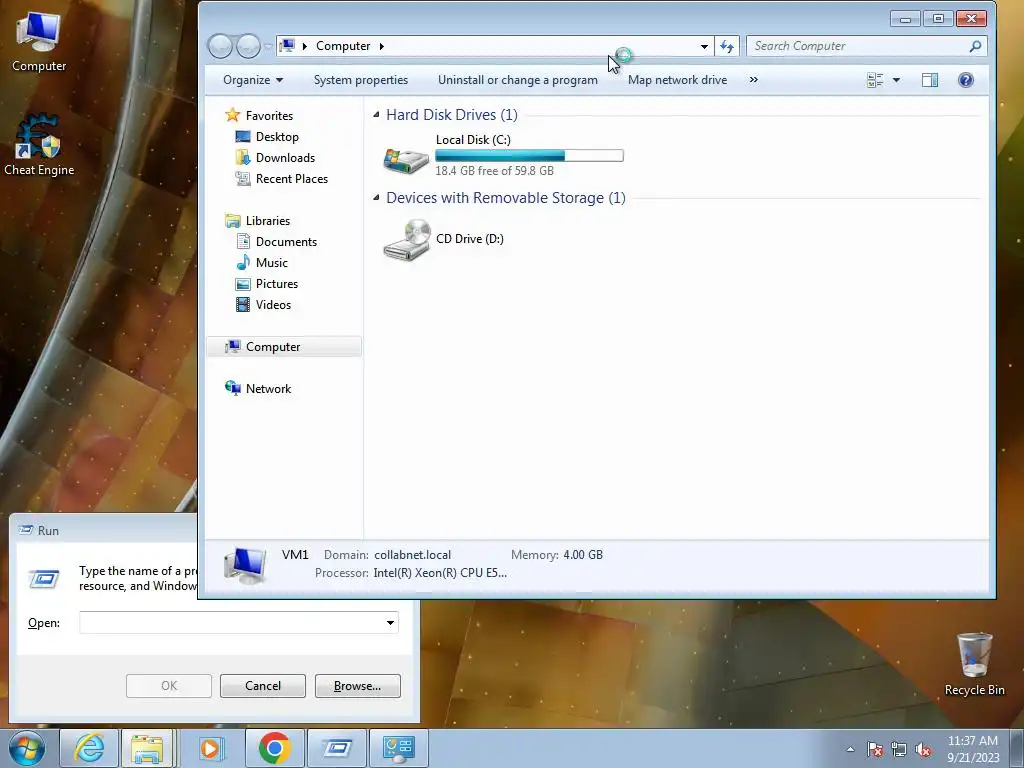Image resolution: width=1024 pixels, height=768 pixels.
Task: Click the Windows Explorer taskbar button
Action: pyautogui.click(x=148, y=748)
